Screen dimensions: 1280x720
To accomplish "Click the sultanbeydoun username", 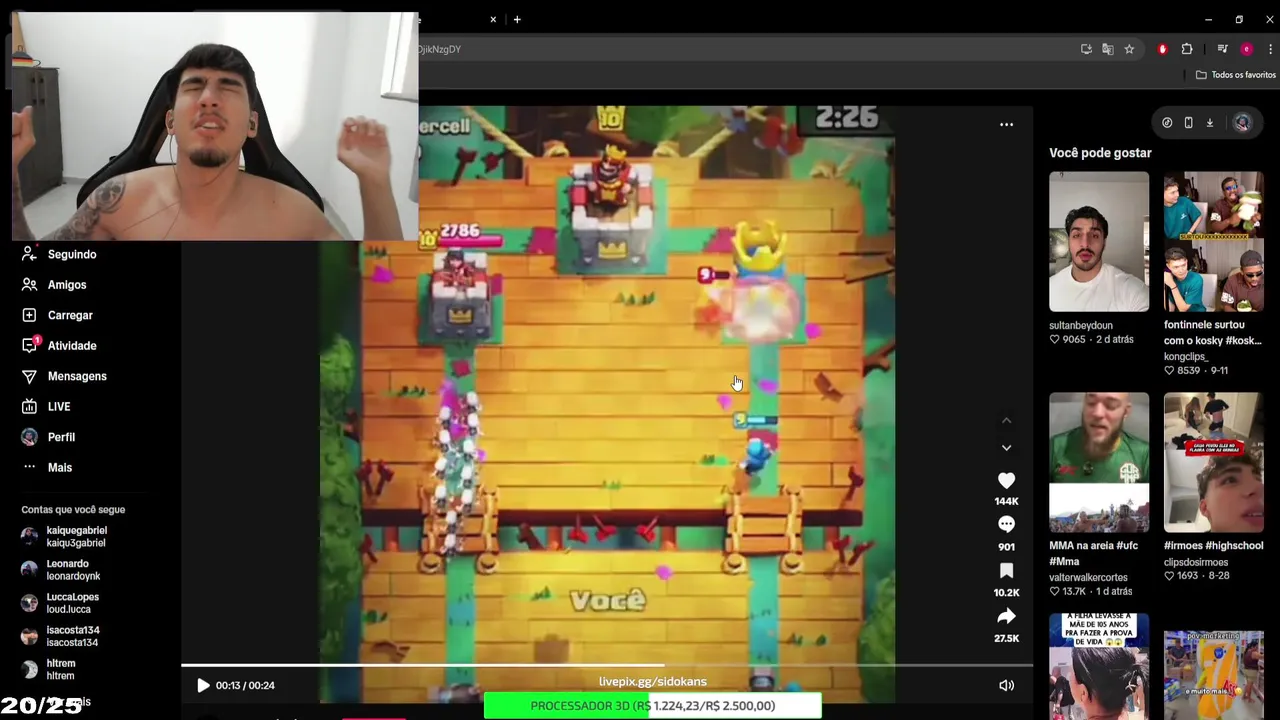I will [1080, 325].
